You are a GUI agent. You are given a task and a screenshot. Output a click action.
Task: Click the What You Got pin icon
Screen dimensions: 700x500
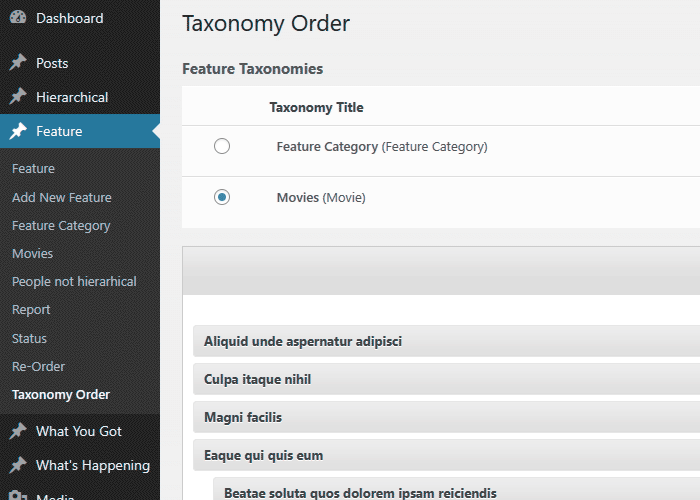click(x=18, y=431)
